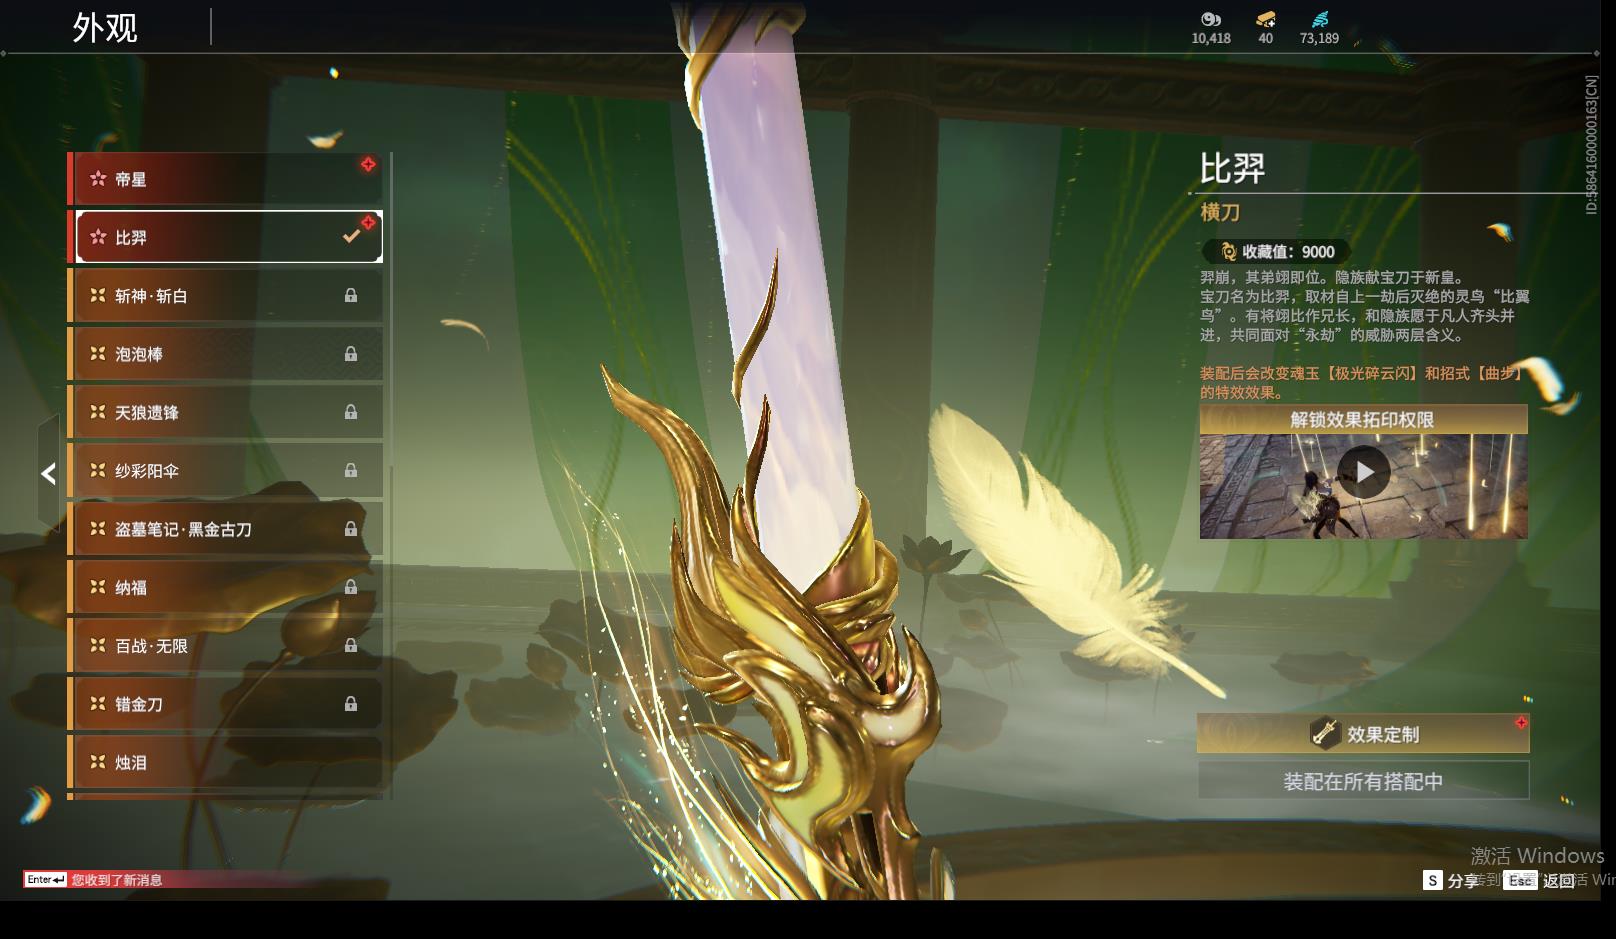Viewport: 1616px width, 939px height.
Task: Click the rarity icon beside 烛泪
Action: 98,761
